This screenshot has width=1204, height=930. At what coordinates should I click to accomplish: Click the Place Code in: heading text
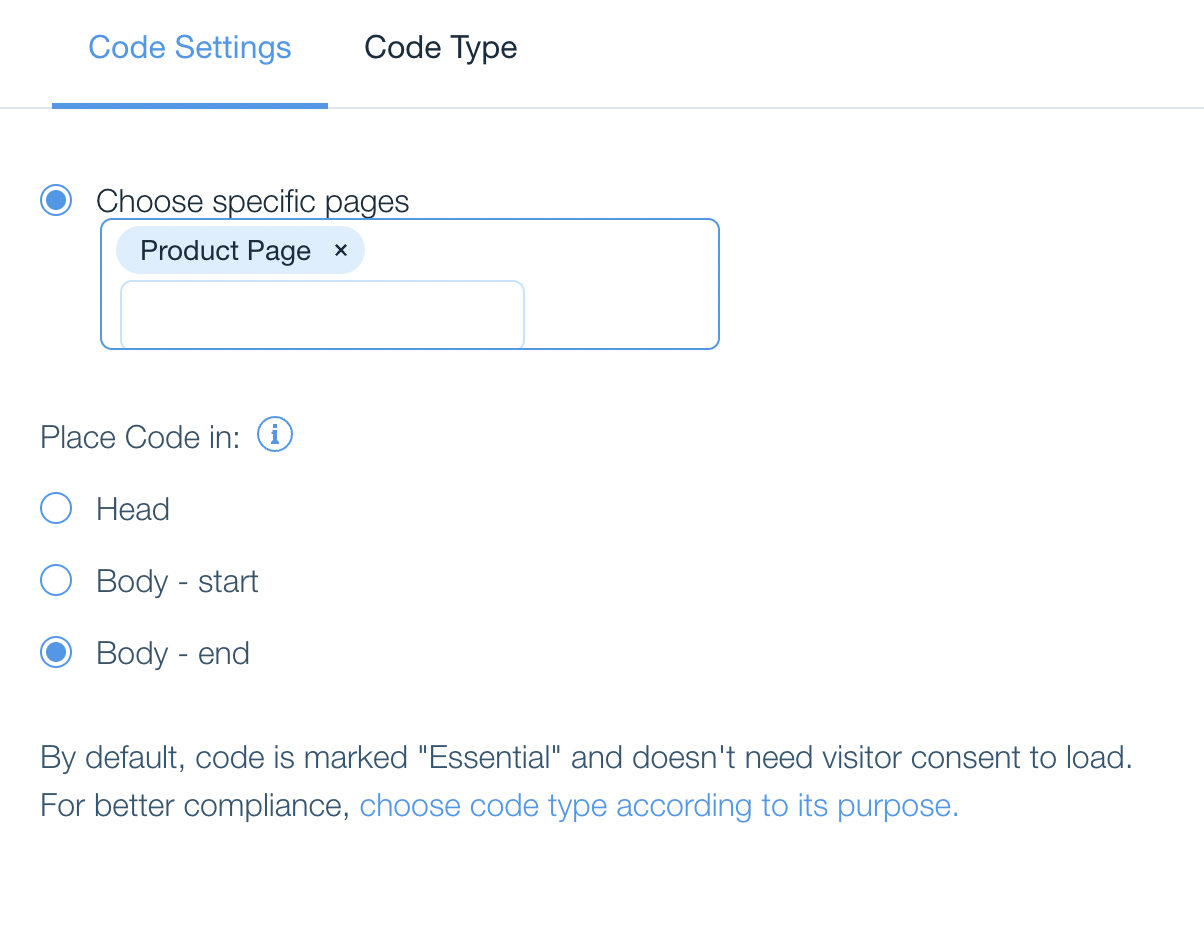tap(140, 437)
